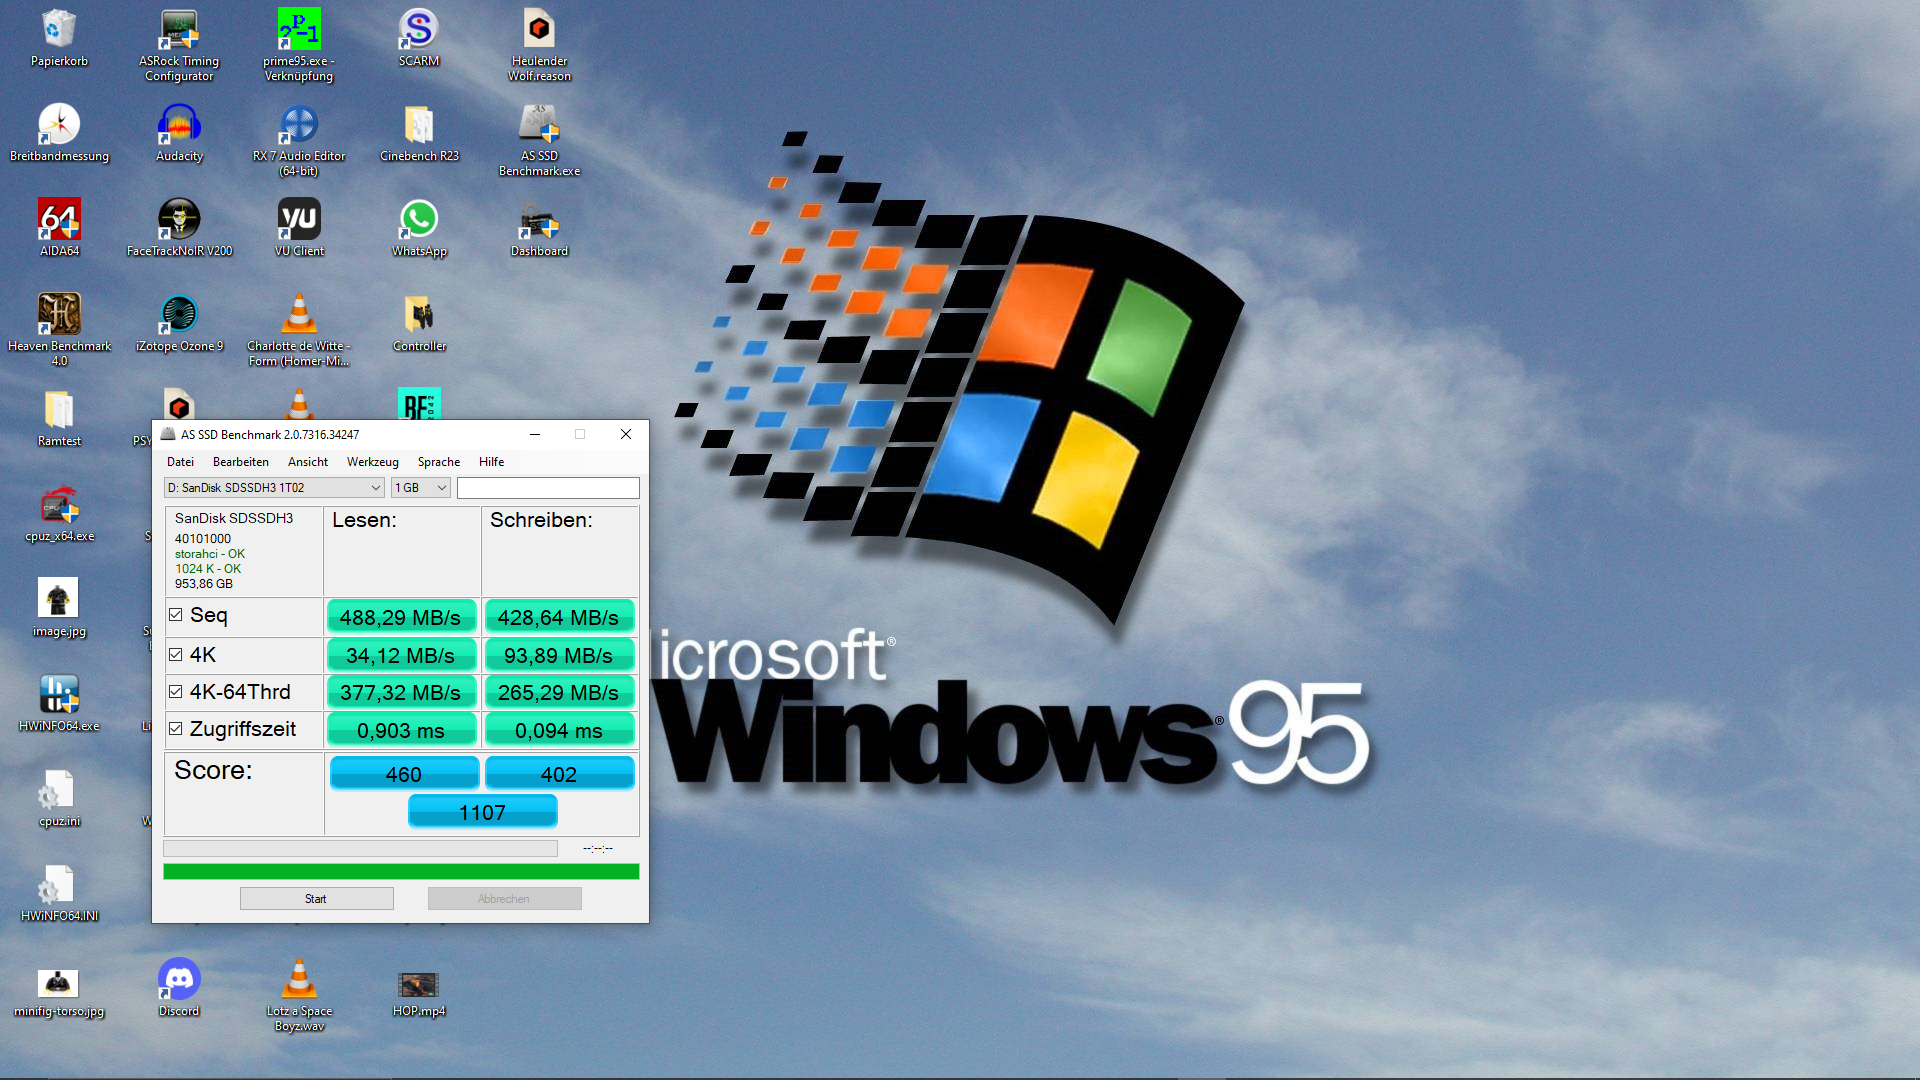1920x1080 pixels.
Task: Disable the Zugriffszeit test checkbox
Action: (176, 729)
